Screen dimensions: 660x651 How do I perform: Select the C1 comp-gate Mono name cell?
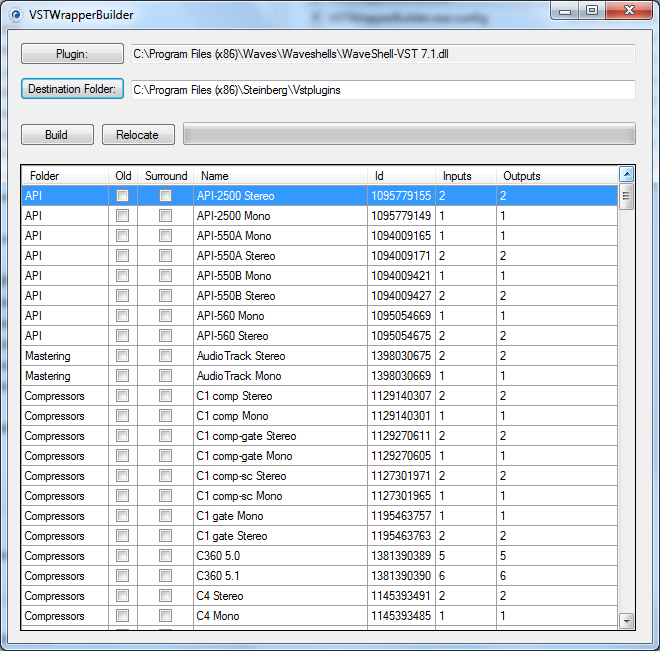point(280,456)
